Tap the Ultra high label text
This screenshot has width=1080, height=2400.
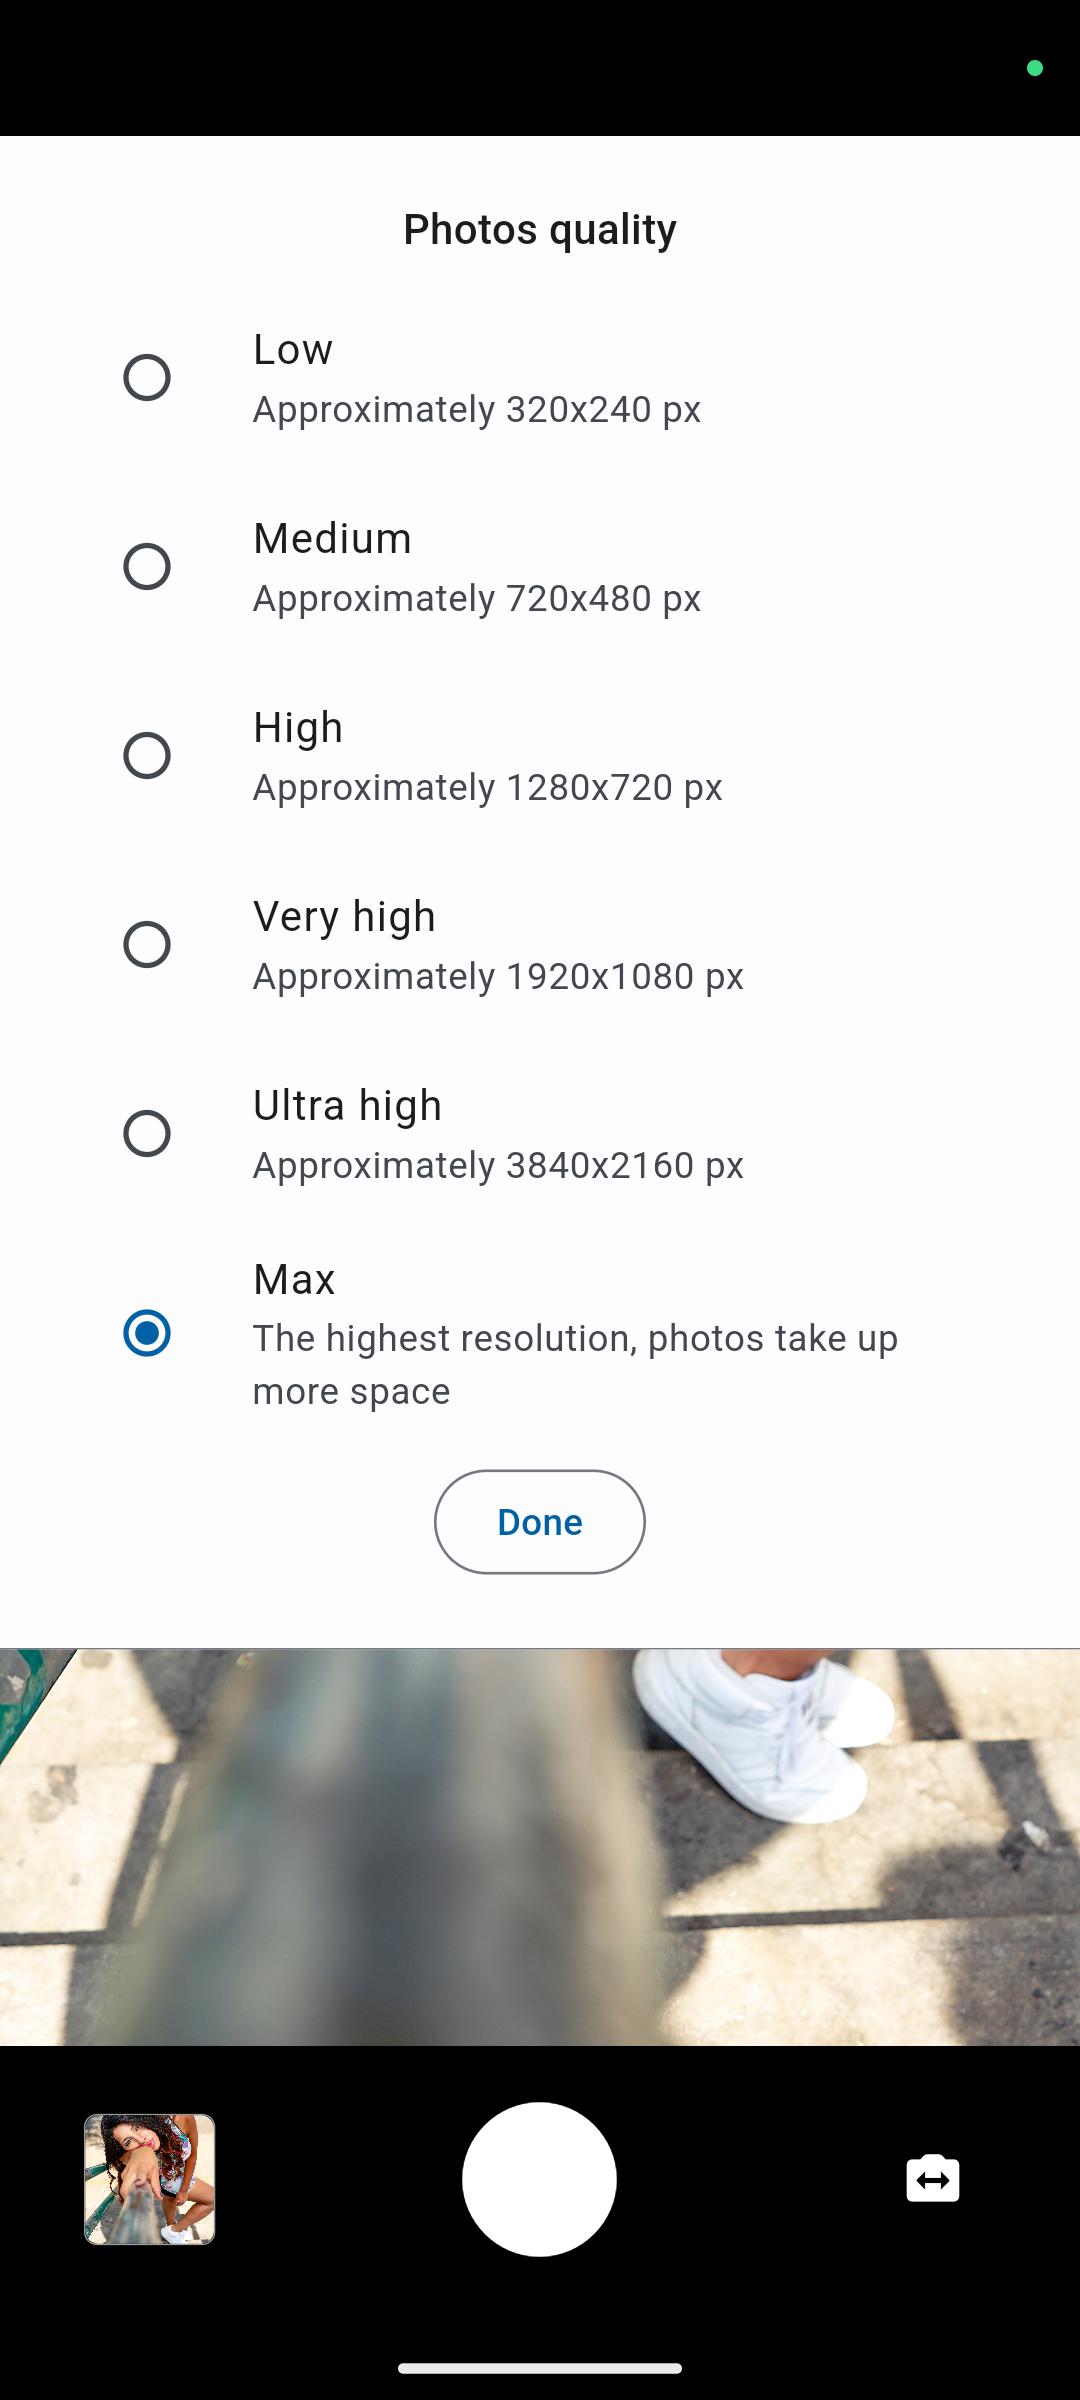coord(347,1106)
